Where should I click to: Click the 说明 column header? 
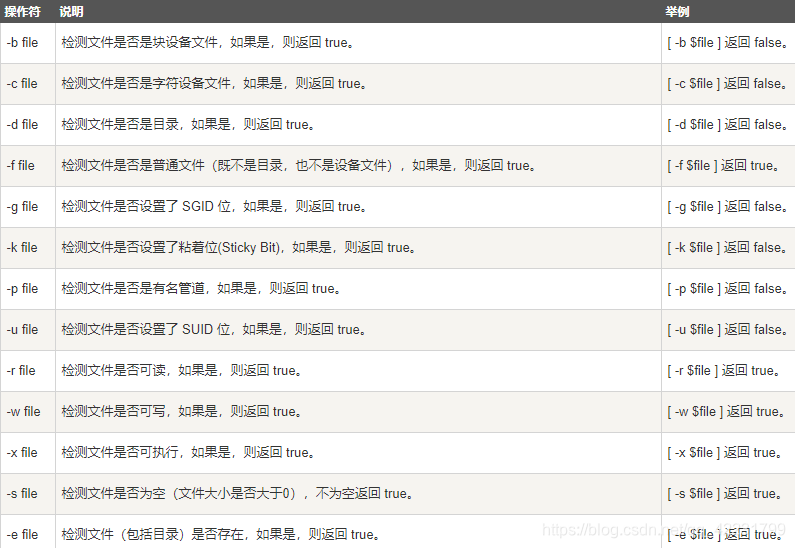71,12
